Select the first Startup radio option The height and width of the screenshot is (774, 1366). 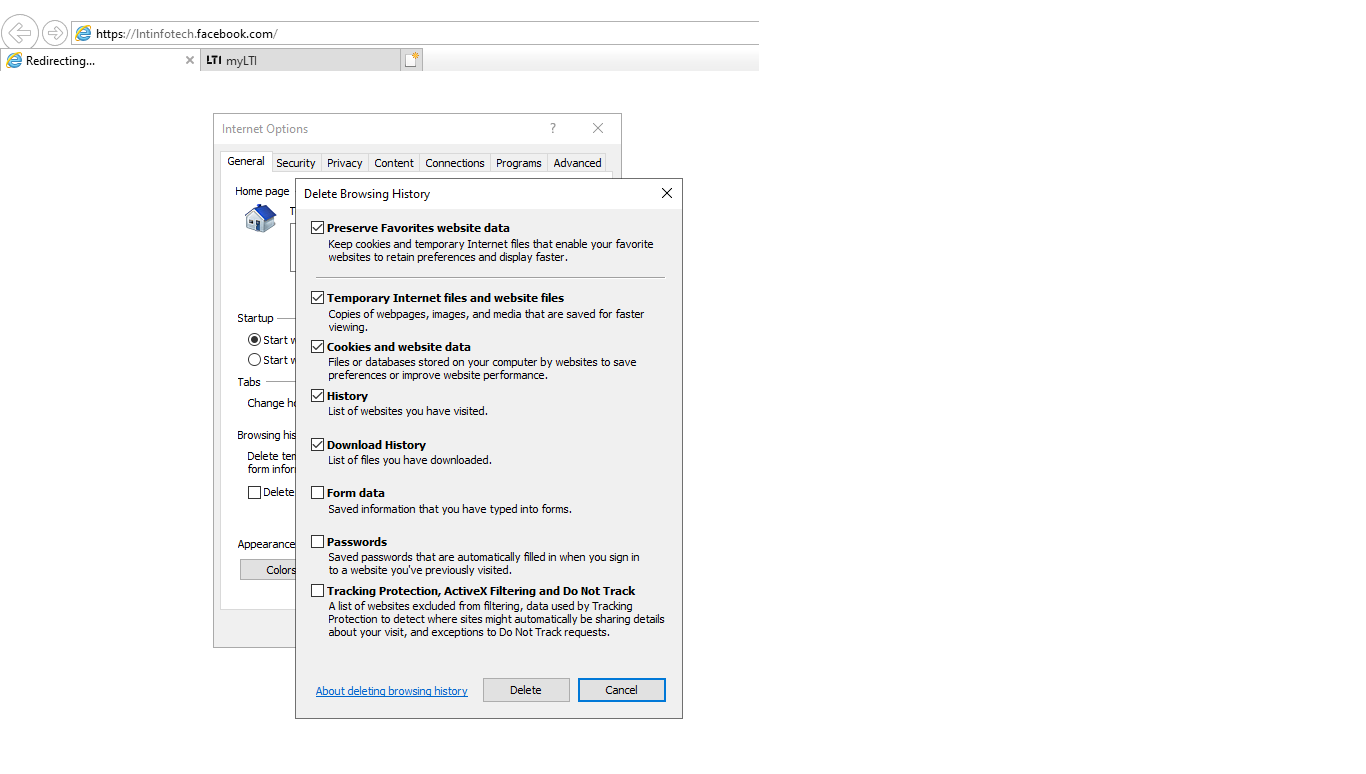[254, 340]
